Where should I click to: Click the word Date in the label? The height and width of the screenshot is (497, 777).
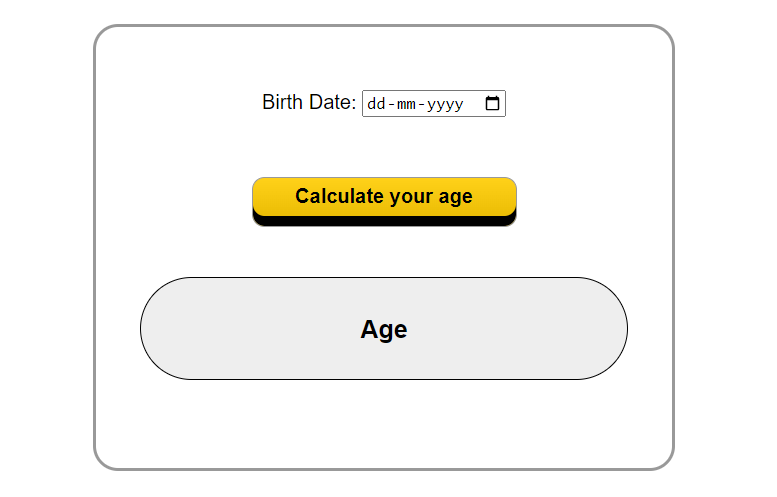tap(332, 103)
